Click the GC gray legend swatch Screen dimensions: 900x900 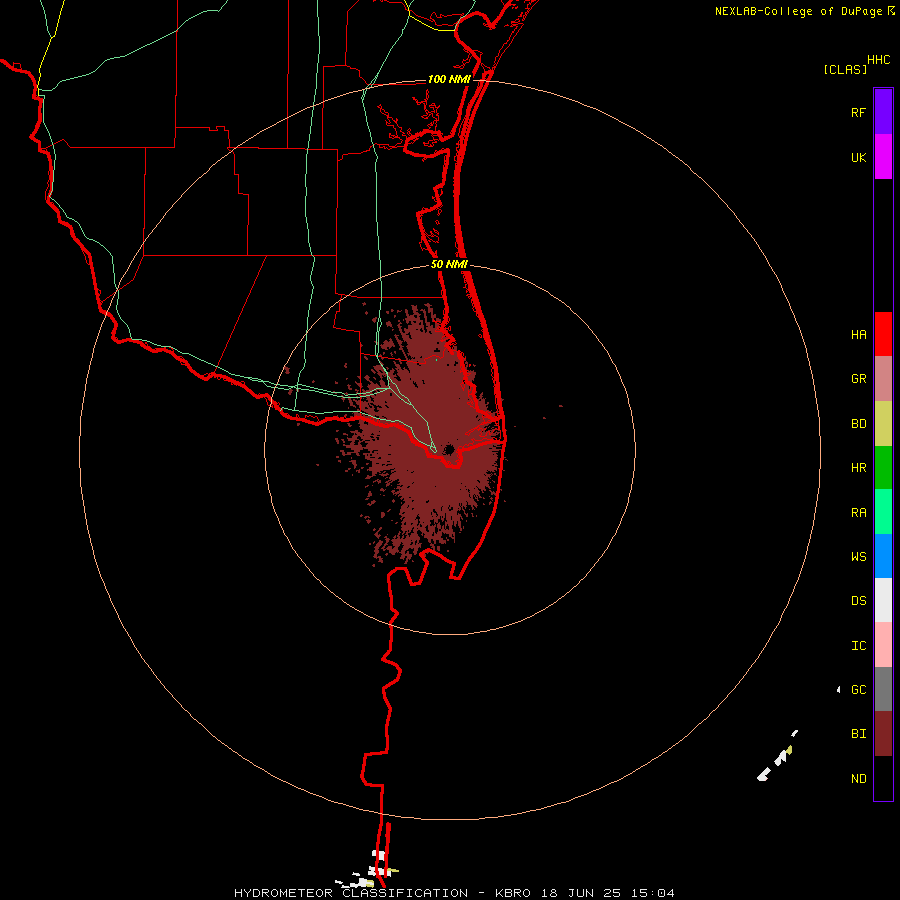(x=883, y=689)
